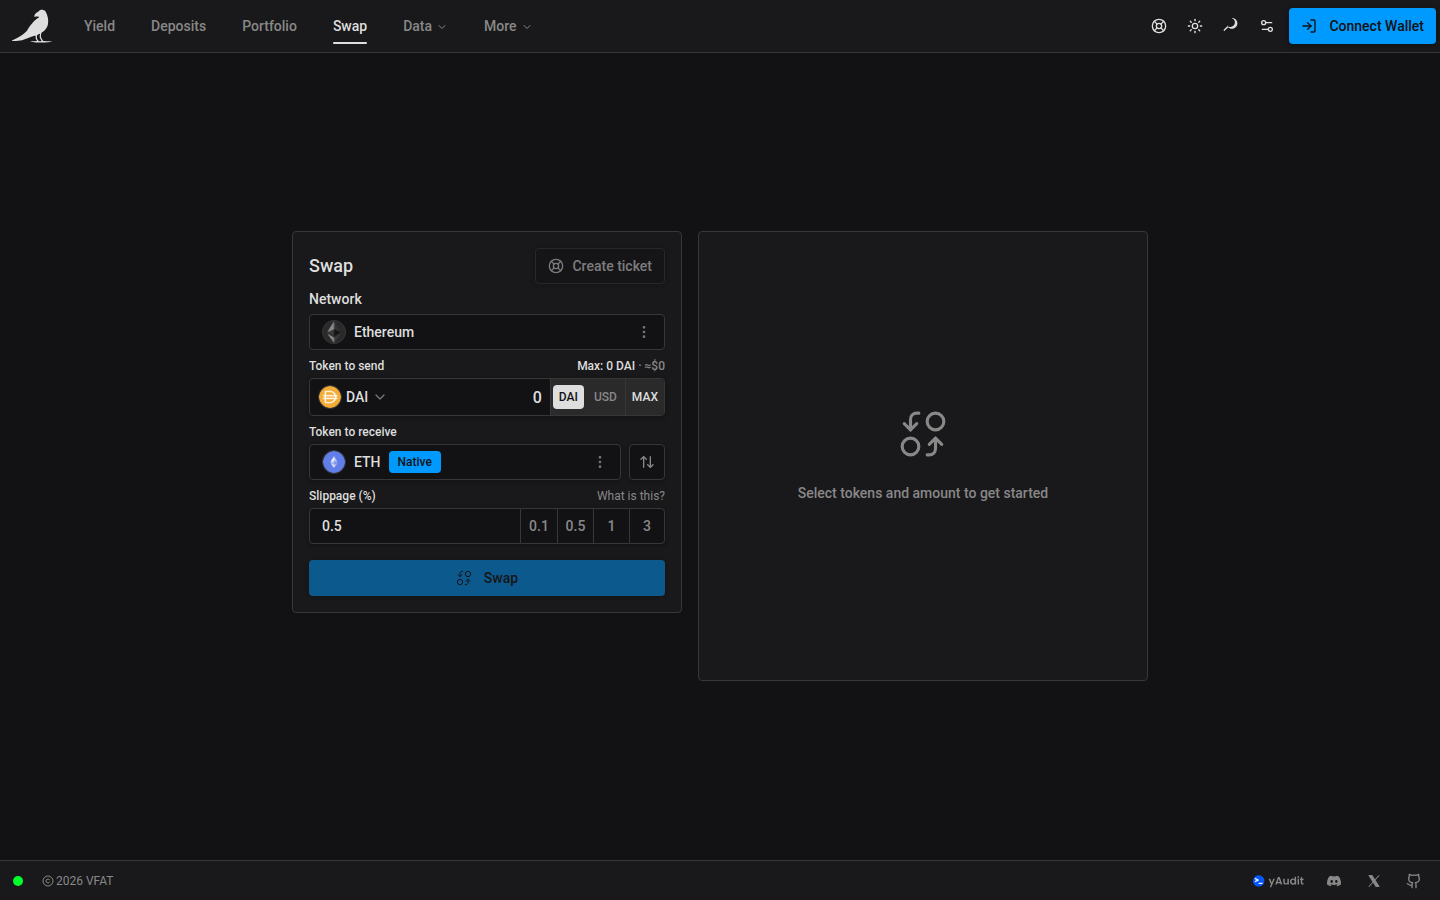Click the Connect Wallet button
The image size is (1440, 900).
[x=1362, y=26]
